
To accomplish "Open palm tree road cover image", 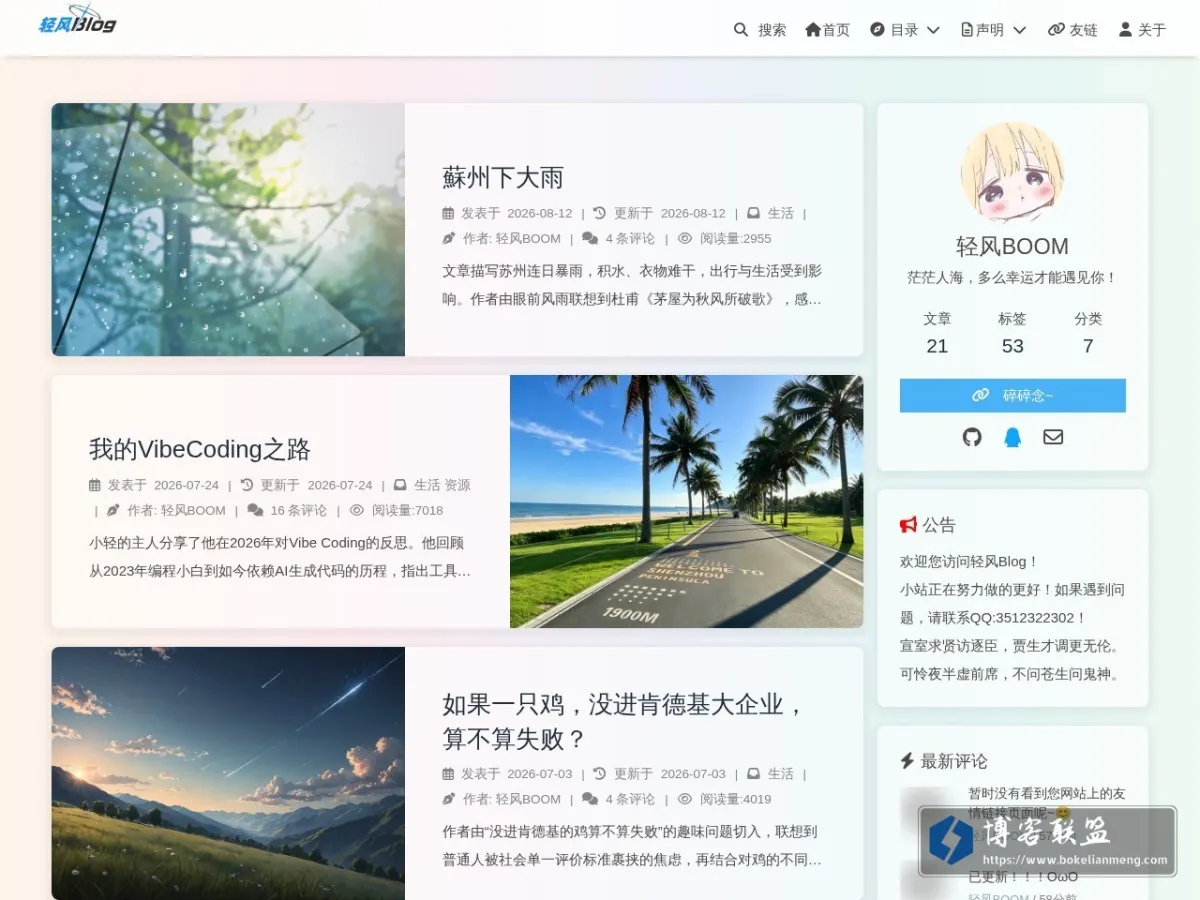I will point(686,501).
